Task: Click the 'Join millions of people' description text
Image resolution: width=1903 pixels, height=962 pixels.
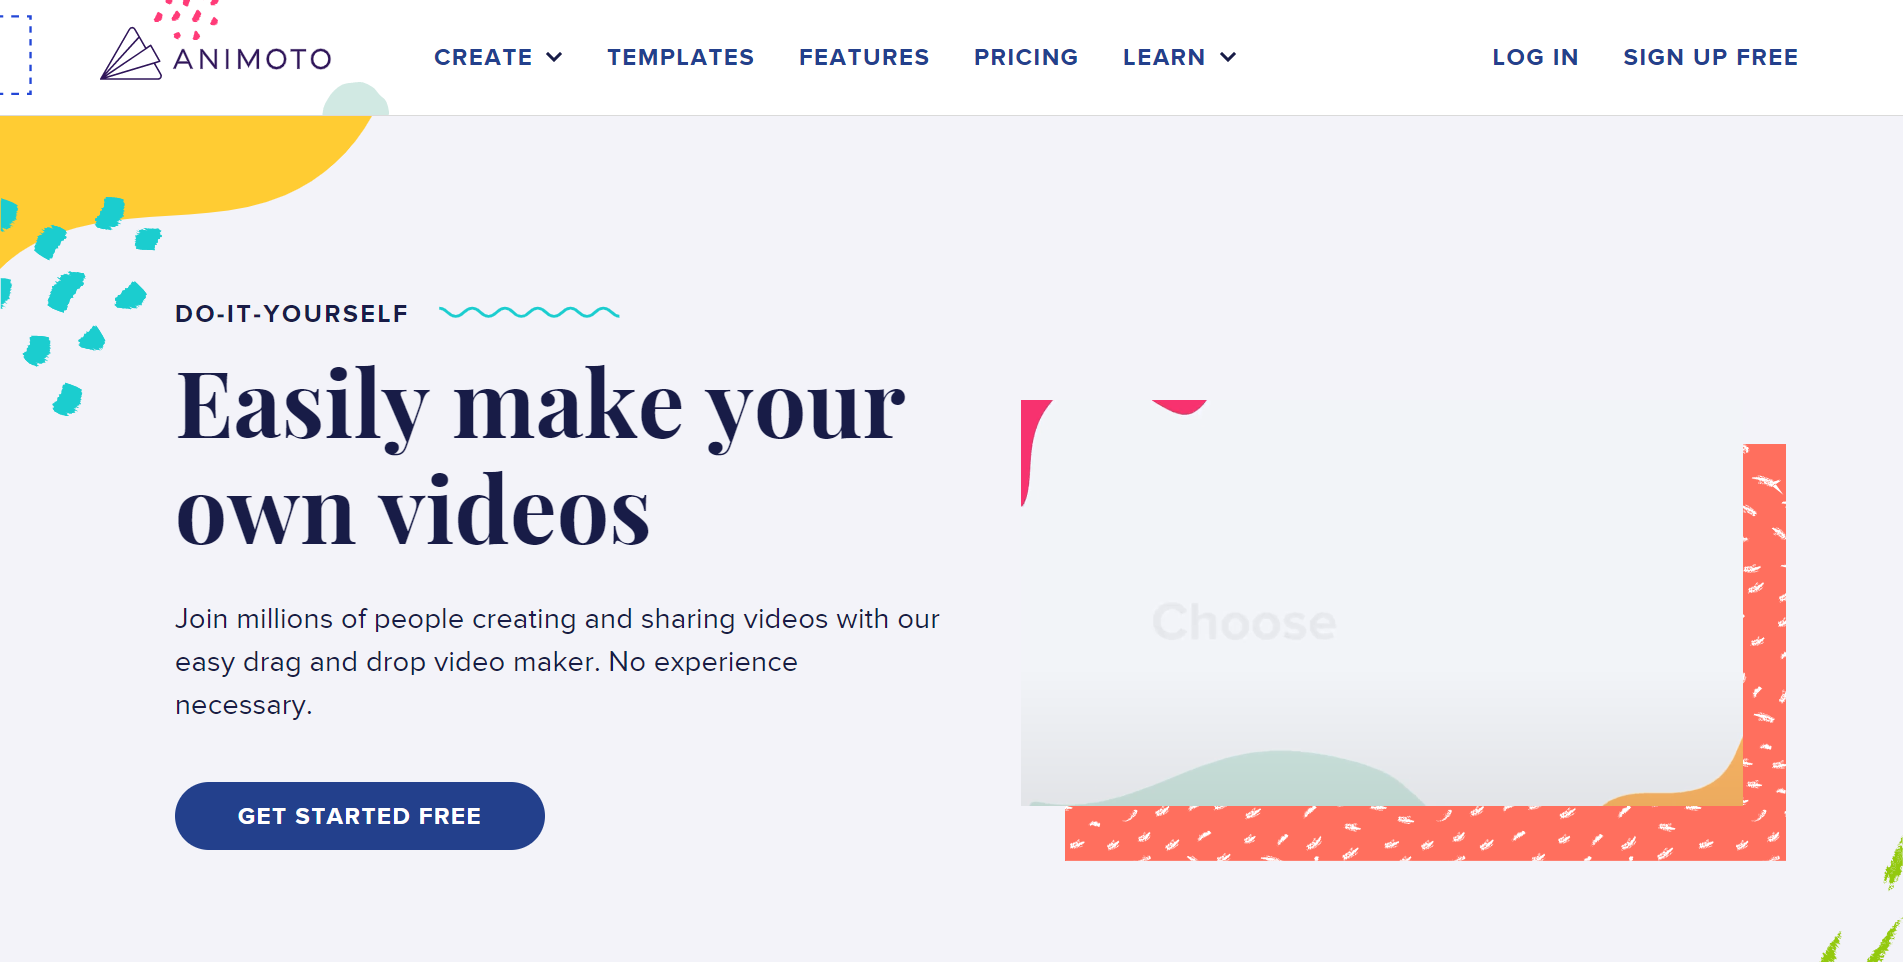Action: (557, 662)
